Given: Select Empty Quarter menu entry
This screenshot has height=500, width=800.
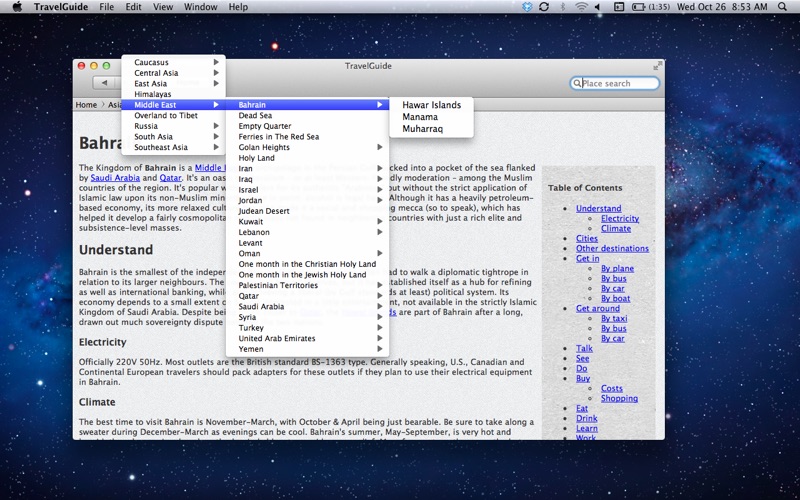Looking at the screenshot, I should (308, 126).
